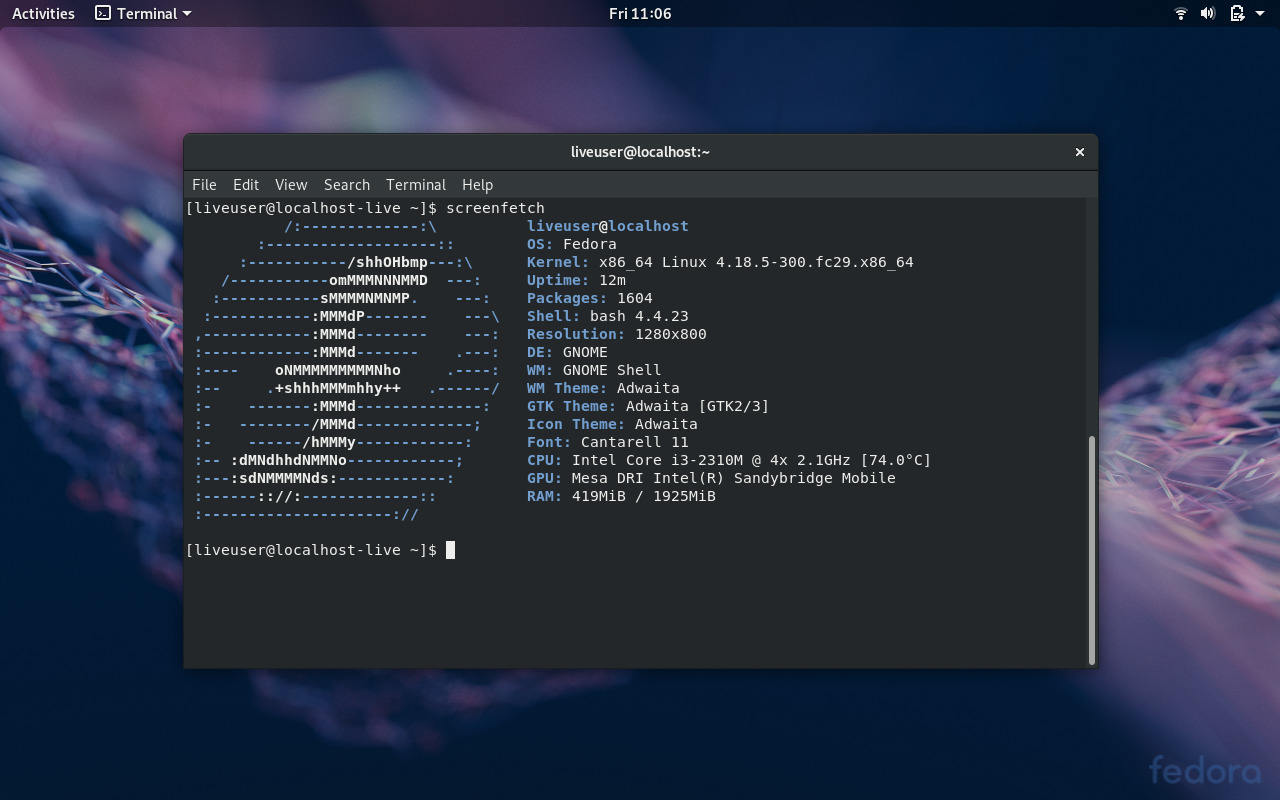This screenshot has width=1280, height=800.
Task: Open the Edit menu
Action: pos(245,184)
